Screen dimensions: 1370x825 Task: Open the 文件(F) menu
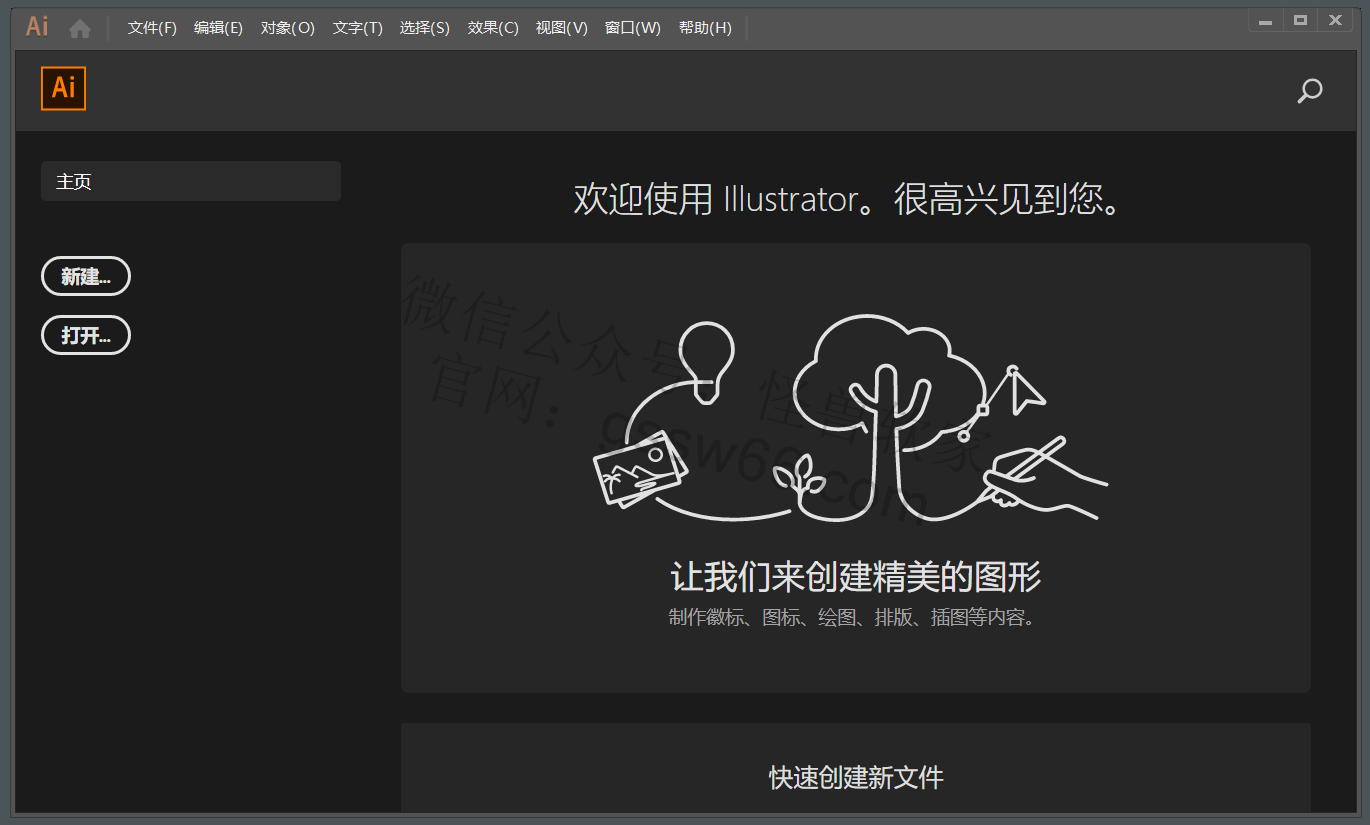152,28
